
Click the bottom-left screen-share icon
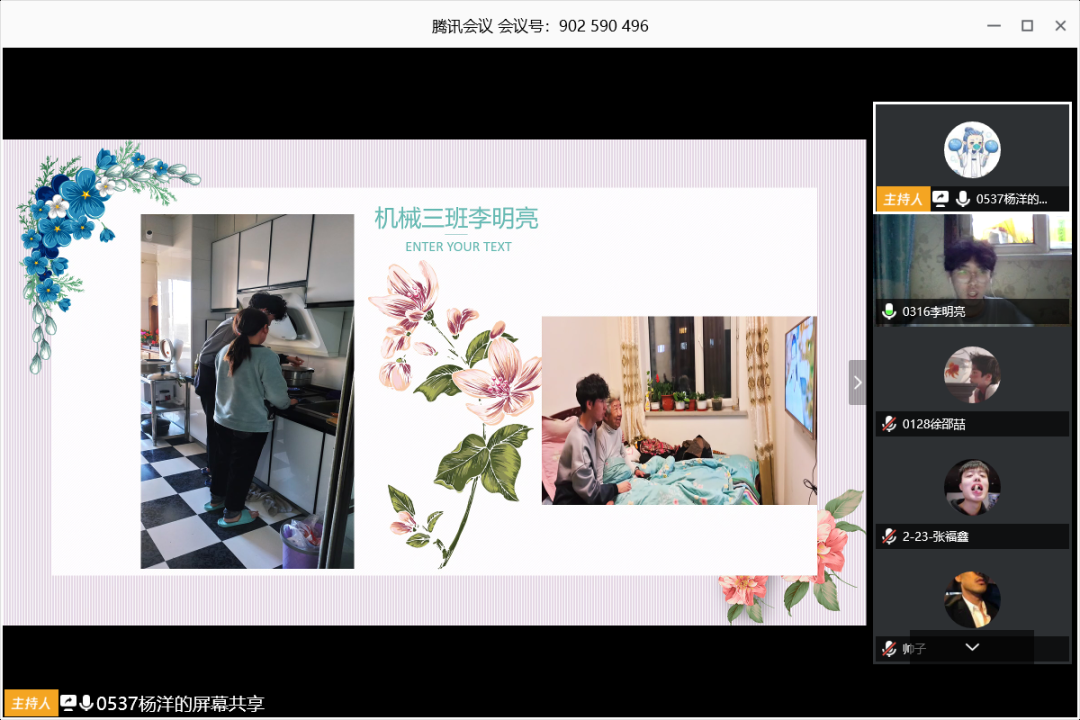tap(68, 703)
